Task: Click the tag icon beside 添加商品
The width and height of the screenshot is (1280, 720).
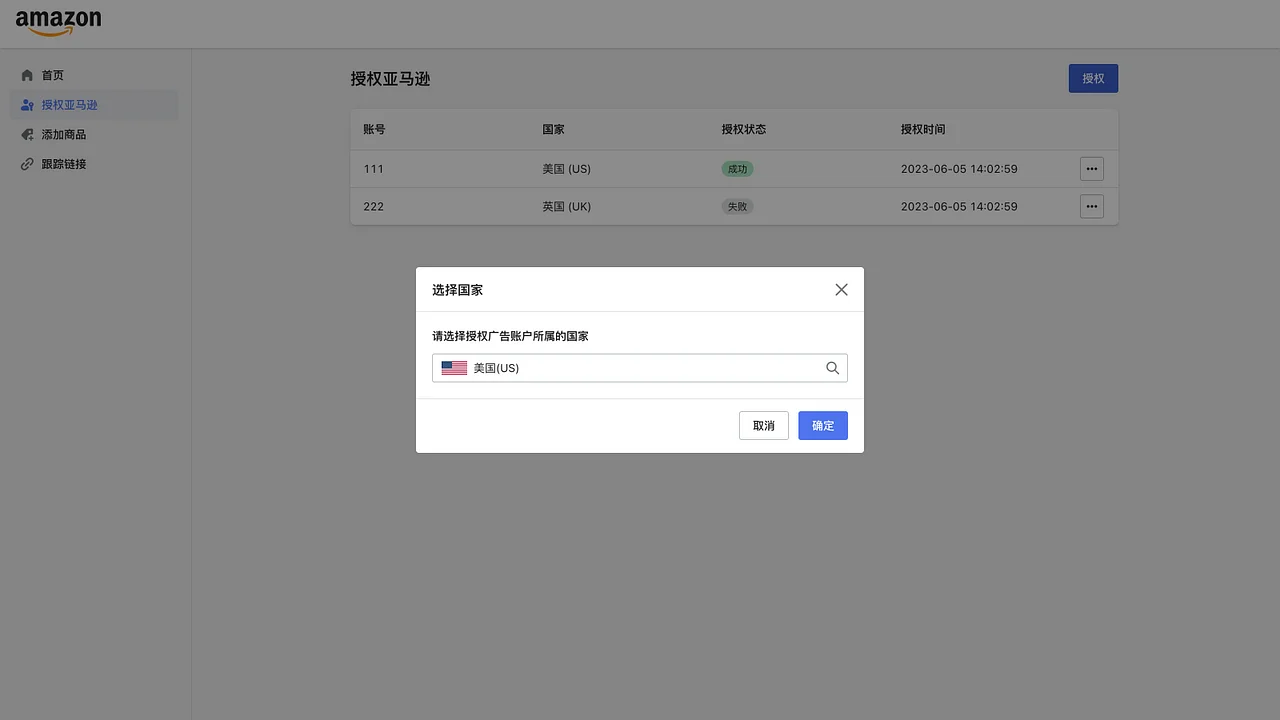Action: pos(27,134)
